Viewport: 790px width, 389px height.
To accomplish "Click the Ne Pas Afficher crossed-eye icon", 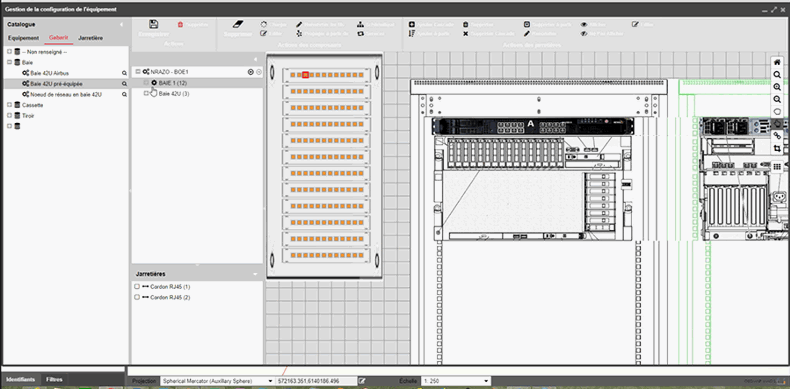I will click(x=584, y=34).
